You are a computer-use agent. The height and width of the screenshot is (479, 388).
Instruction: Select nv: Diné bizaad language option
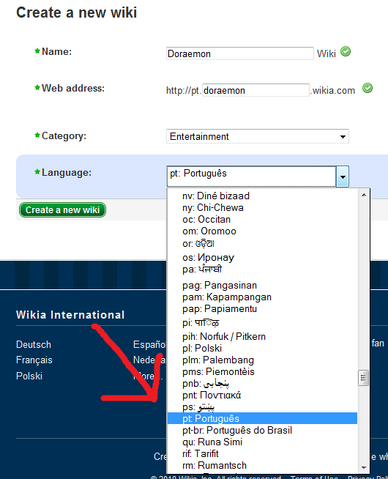point(216,196)
